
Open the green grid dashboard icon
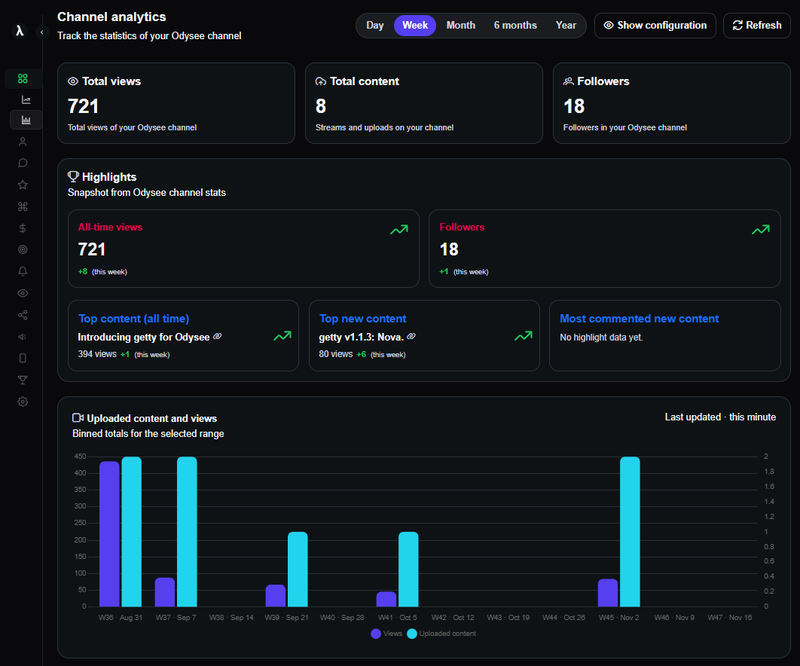tap(23, 78)
